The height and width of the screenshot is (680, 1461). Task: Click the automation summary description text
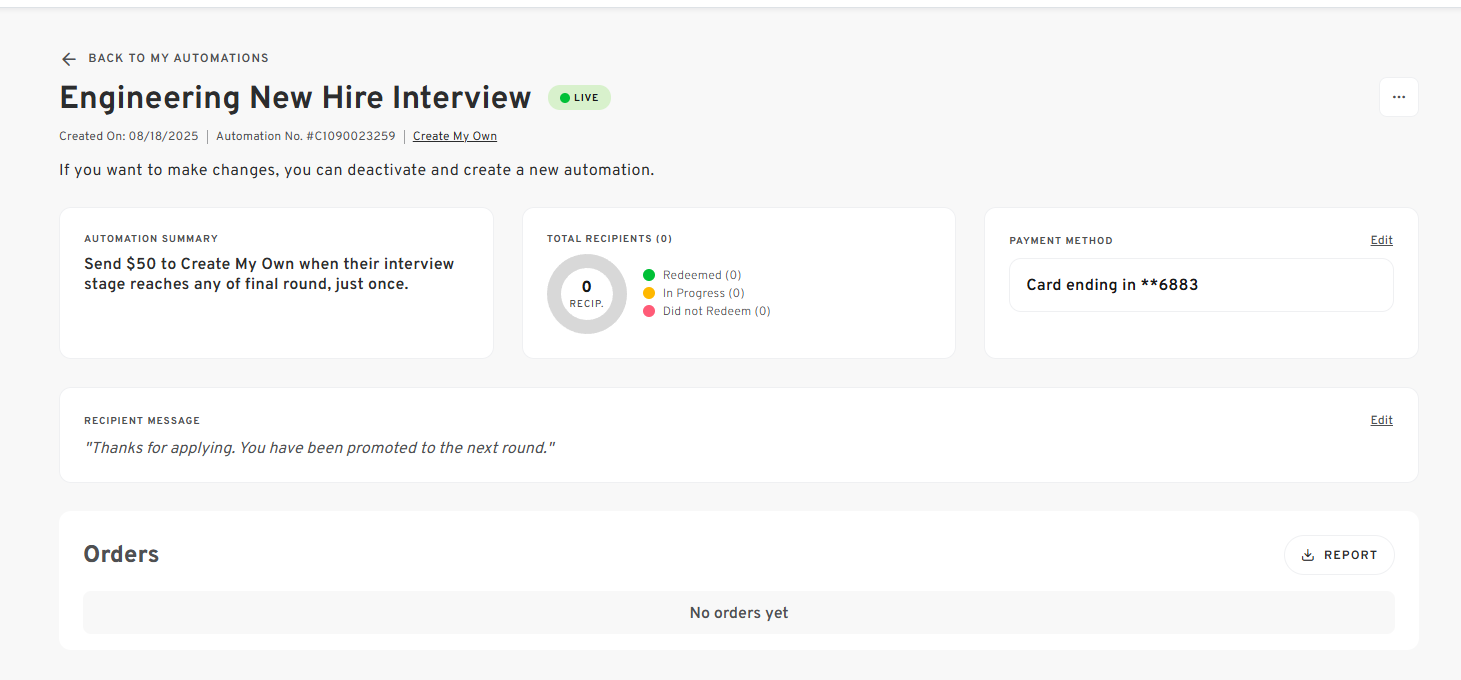coord(269,274)
